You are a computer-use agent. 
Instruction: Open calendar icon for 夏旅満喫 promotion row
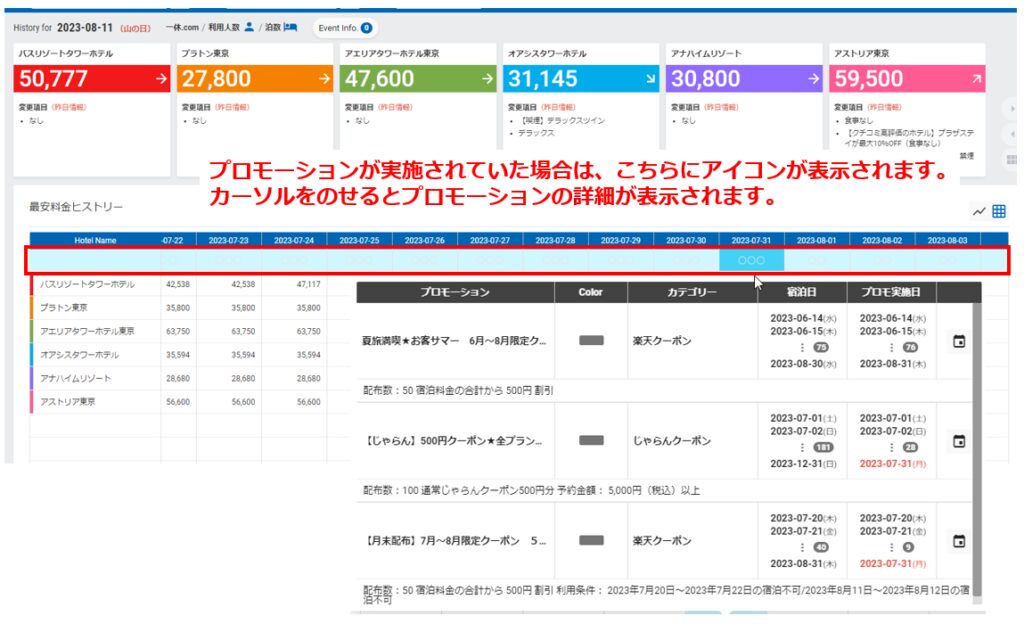[959, 342]
